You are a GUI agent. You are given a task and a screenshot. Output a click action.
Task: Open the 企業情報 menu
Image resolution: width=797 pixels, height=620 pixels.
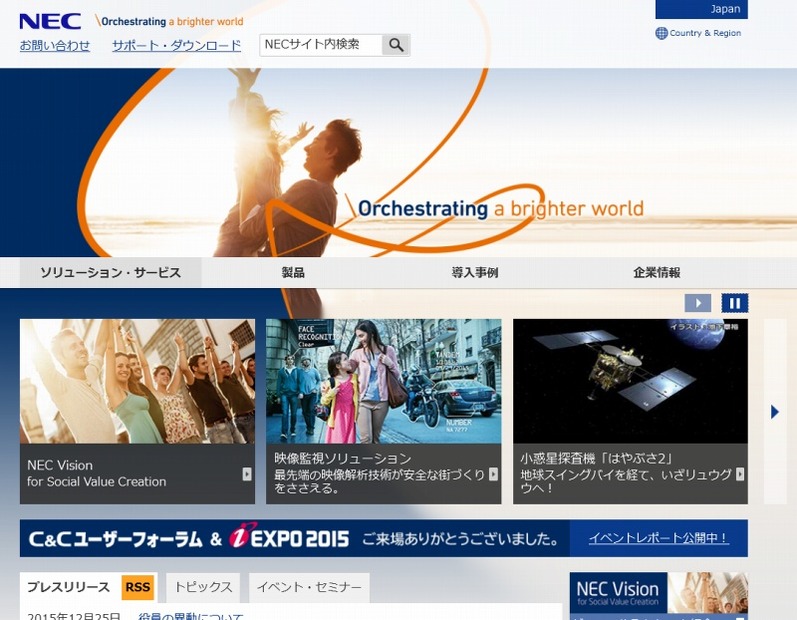tap(656, 272)
